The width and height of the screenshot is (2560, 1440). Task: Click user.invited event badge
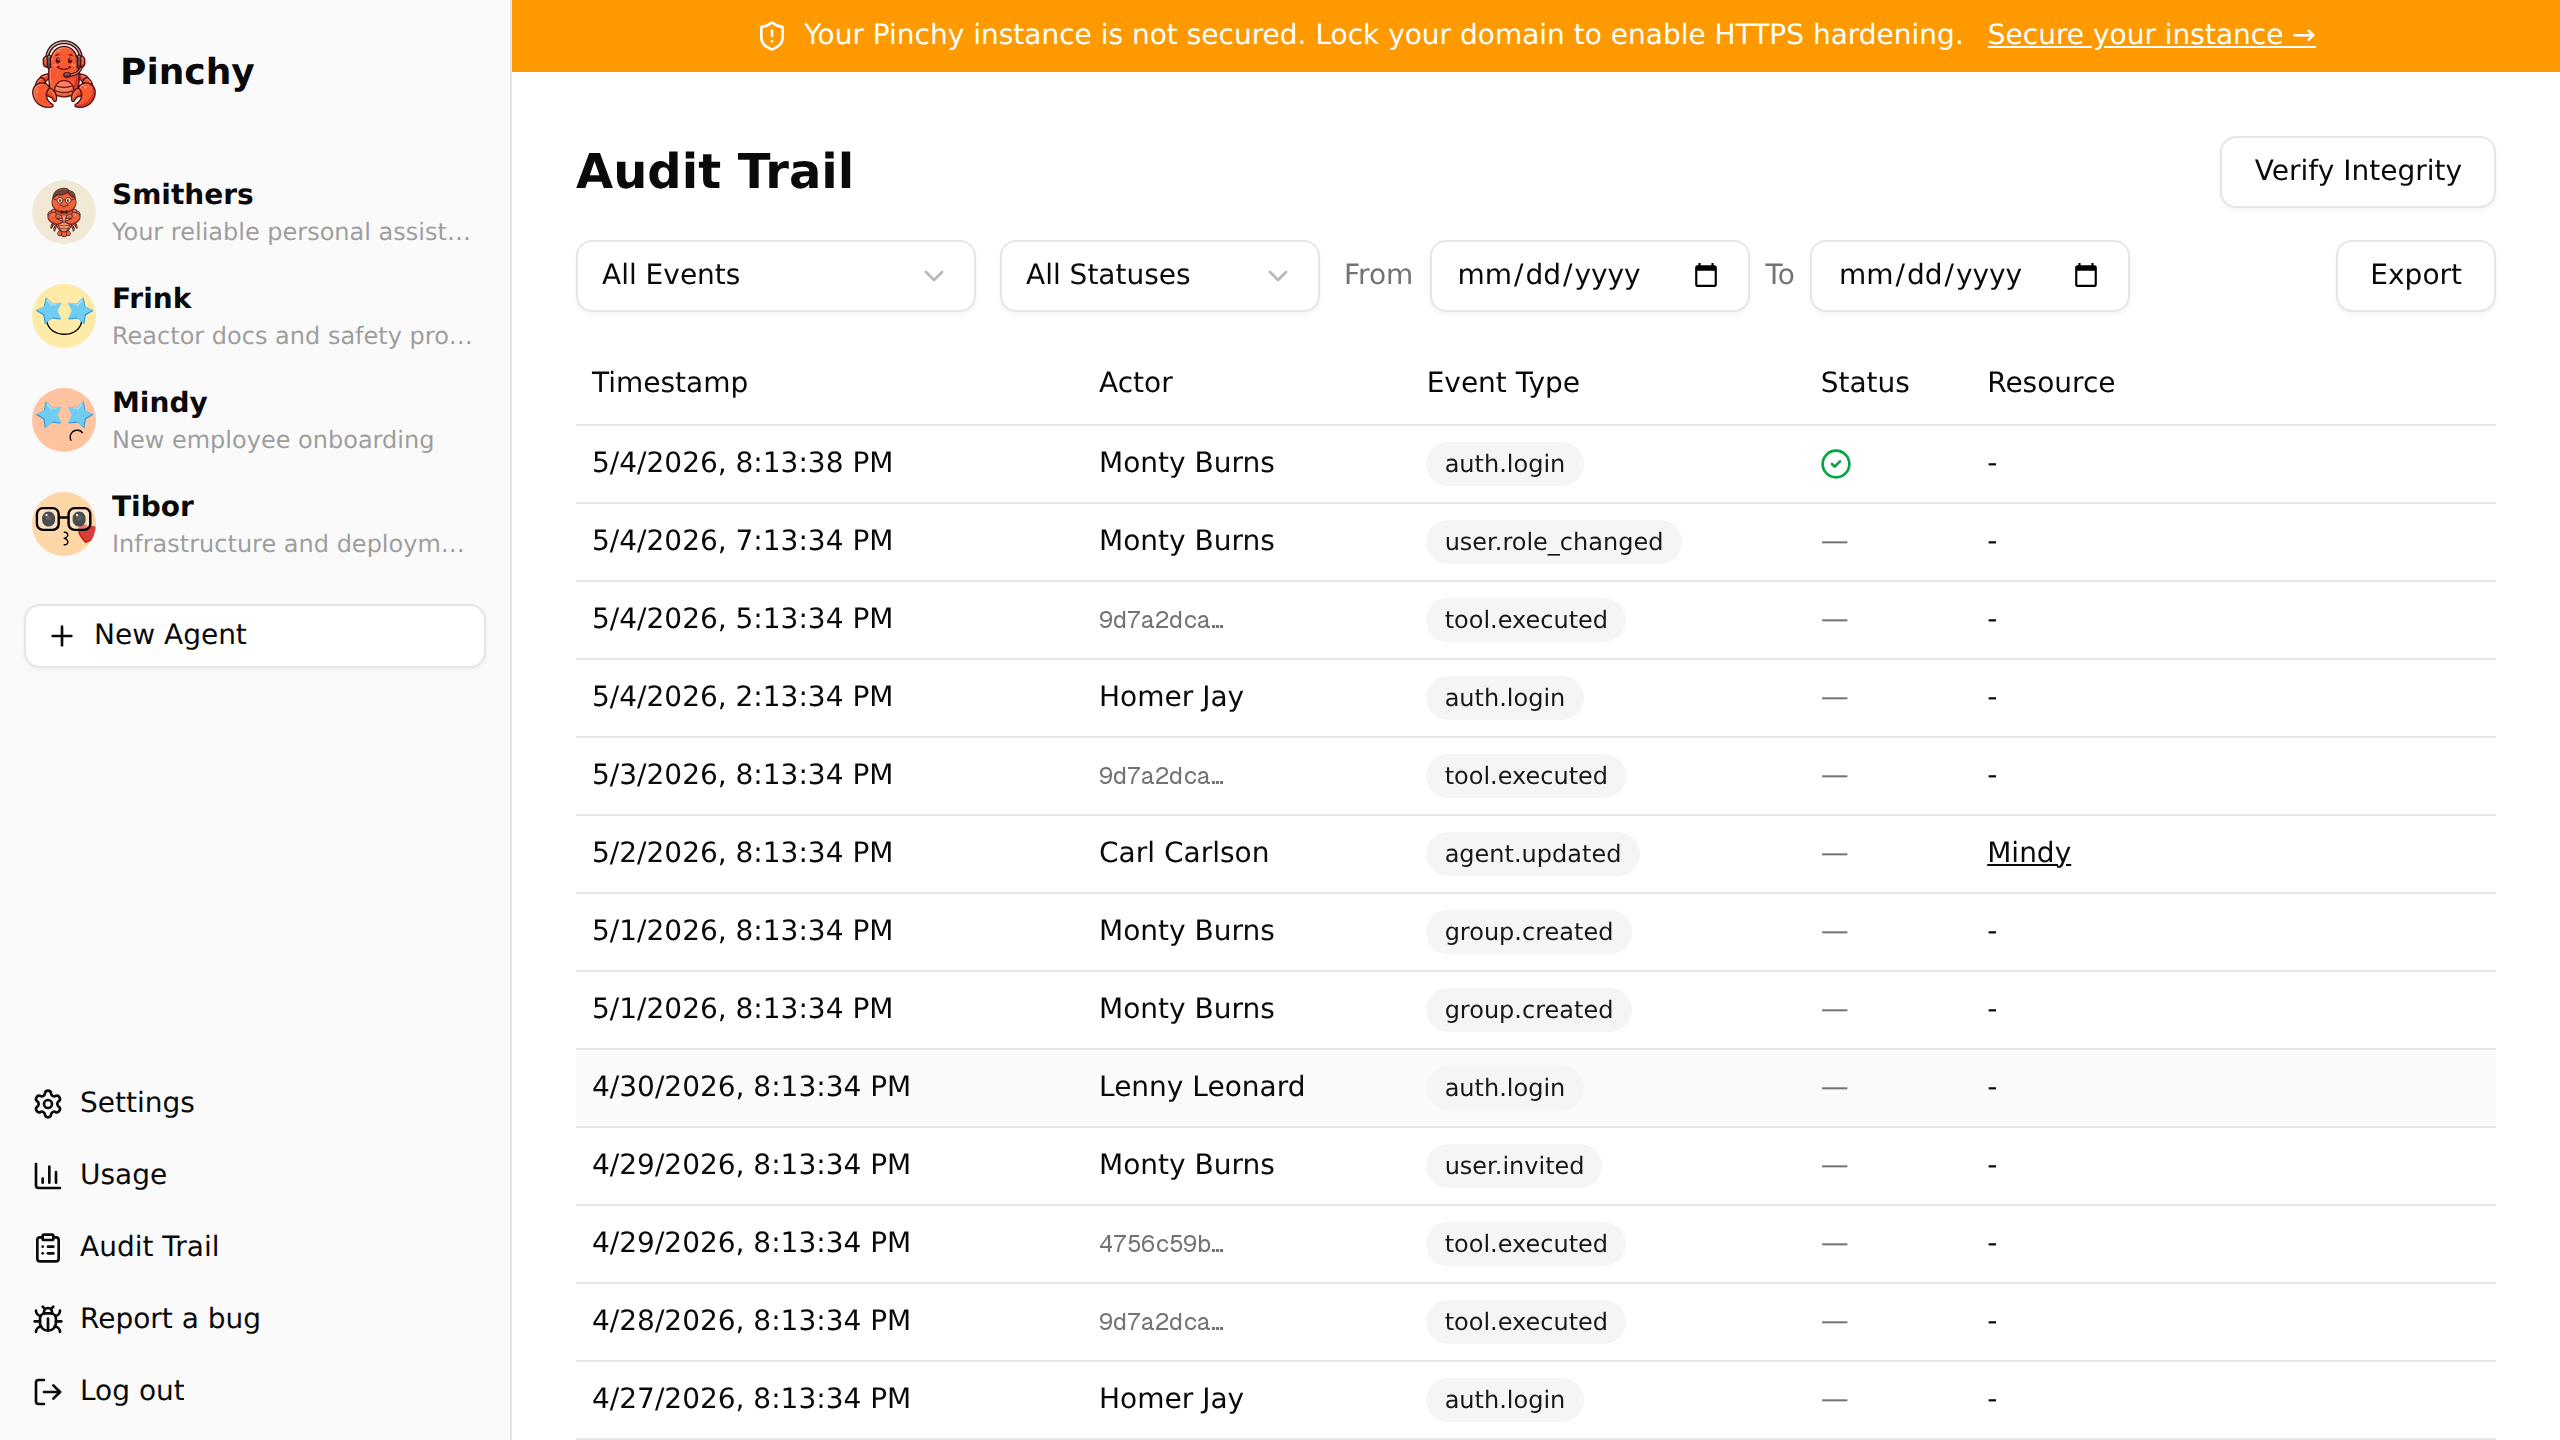tap(1513, 1165)
